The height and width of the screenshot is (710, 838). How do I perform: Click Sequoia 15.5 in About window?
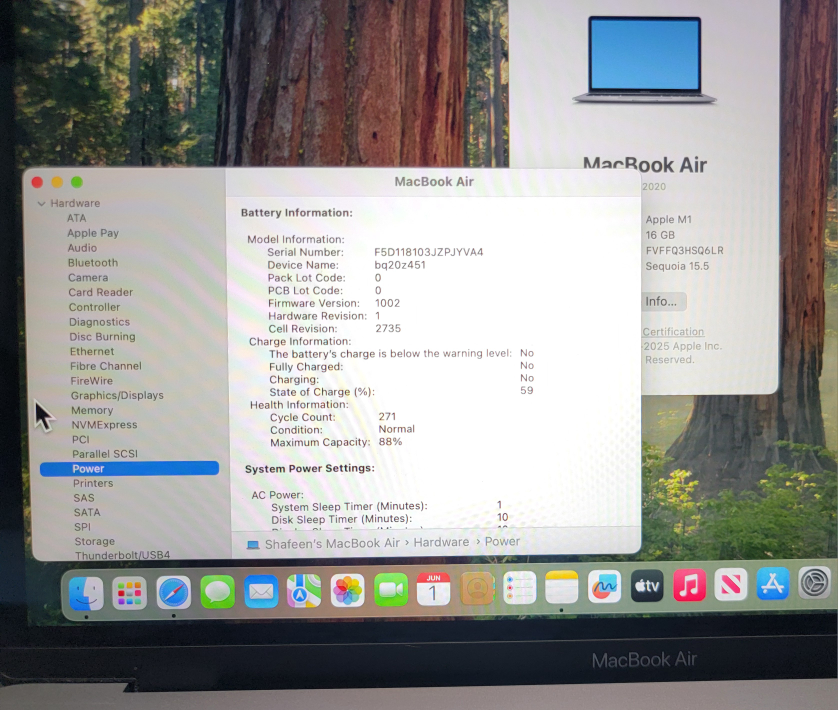pyautogui.click(x=677, y=266)
